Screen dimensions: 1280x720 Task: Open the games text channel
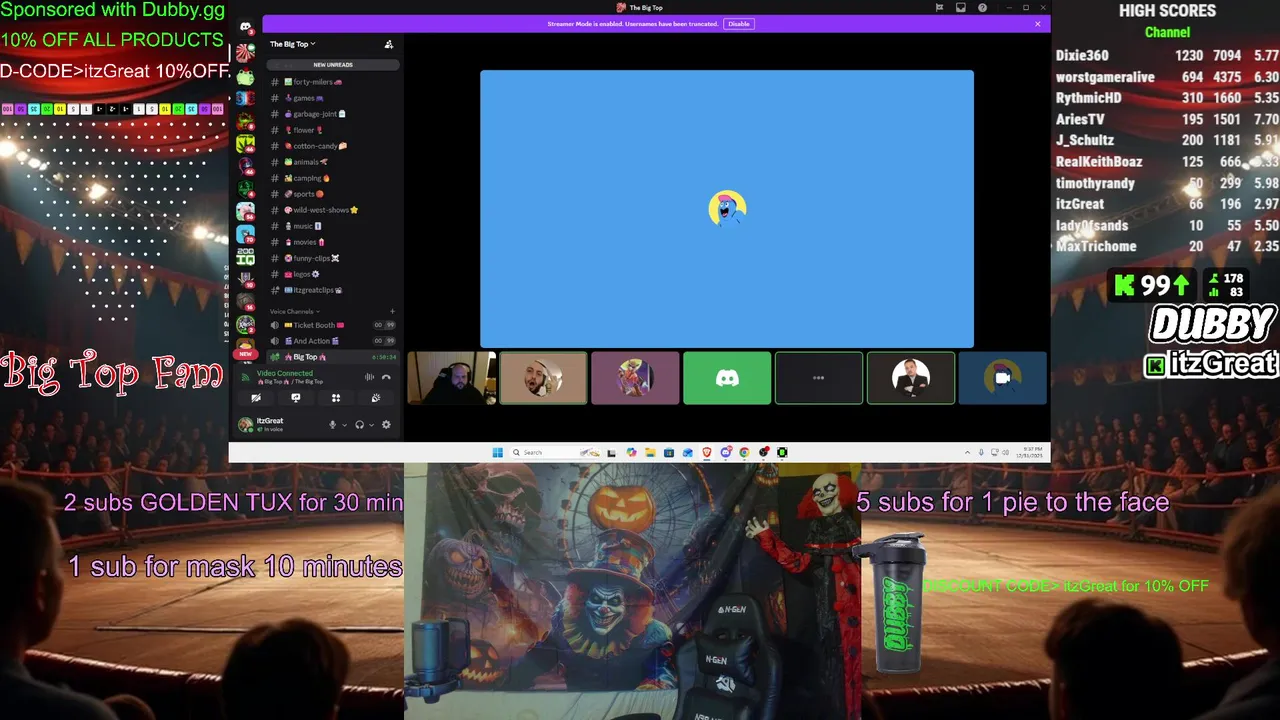click(x=333, y=98)
